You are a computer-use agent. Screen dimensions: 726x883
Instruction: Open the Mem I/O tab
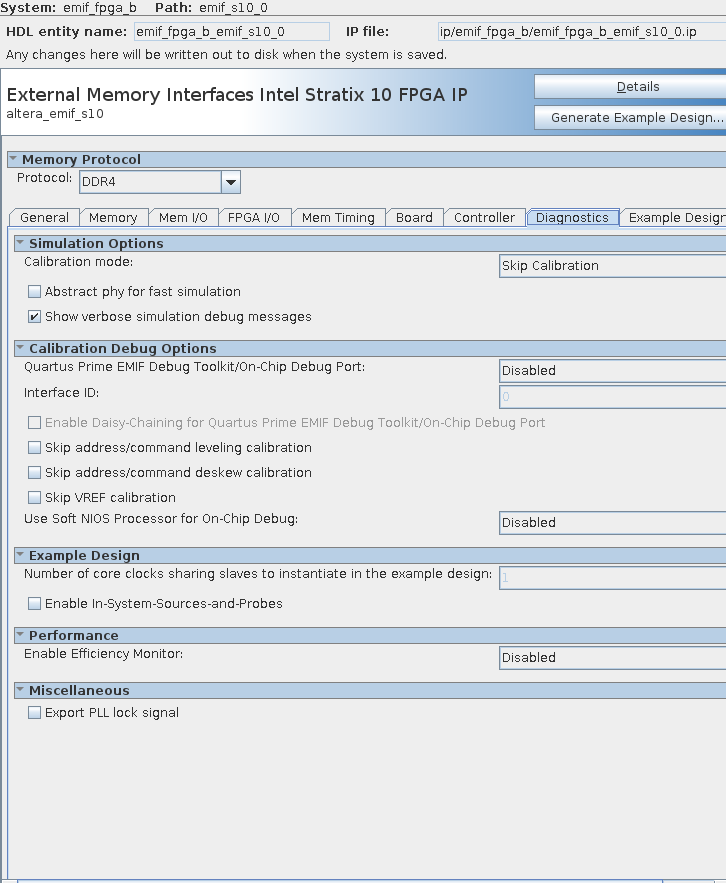tap(183, 217)
